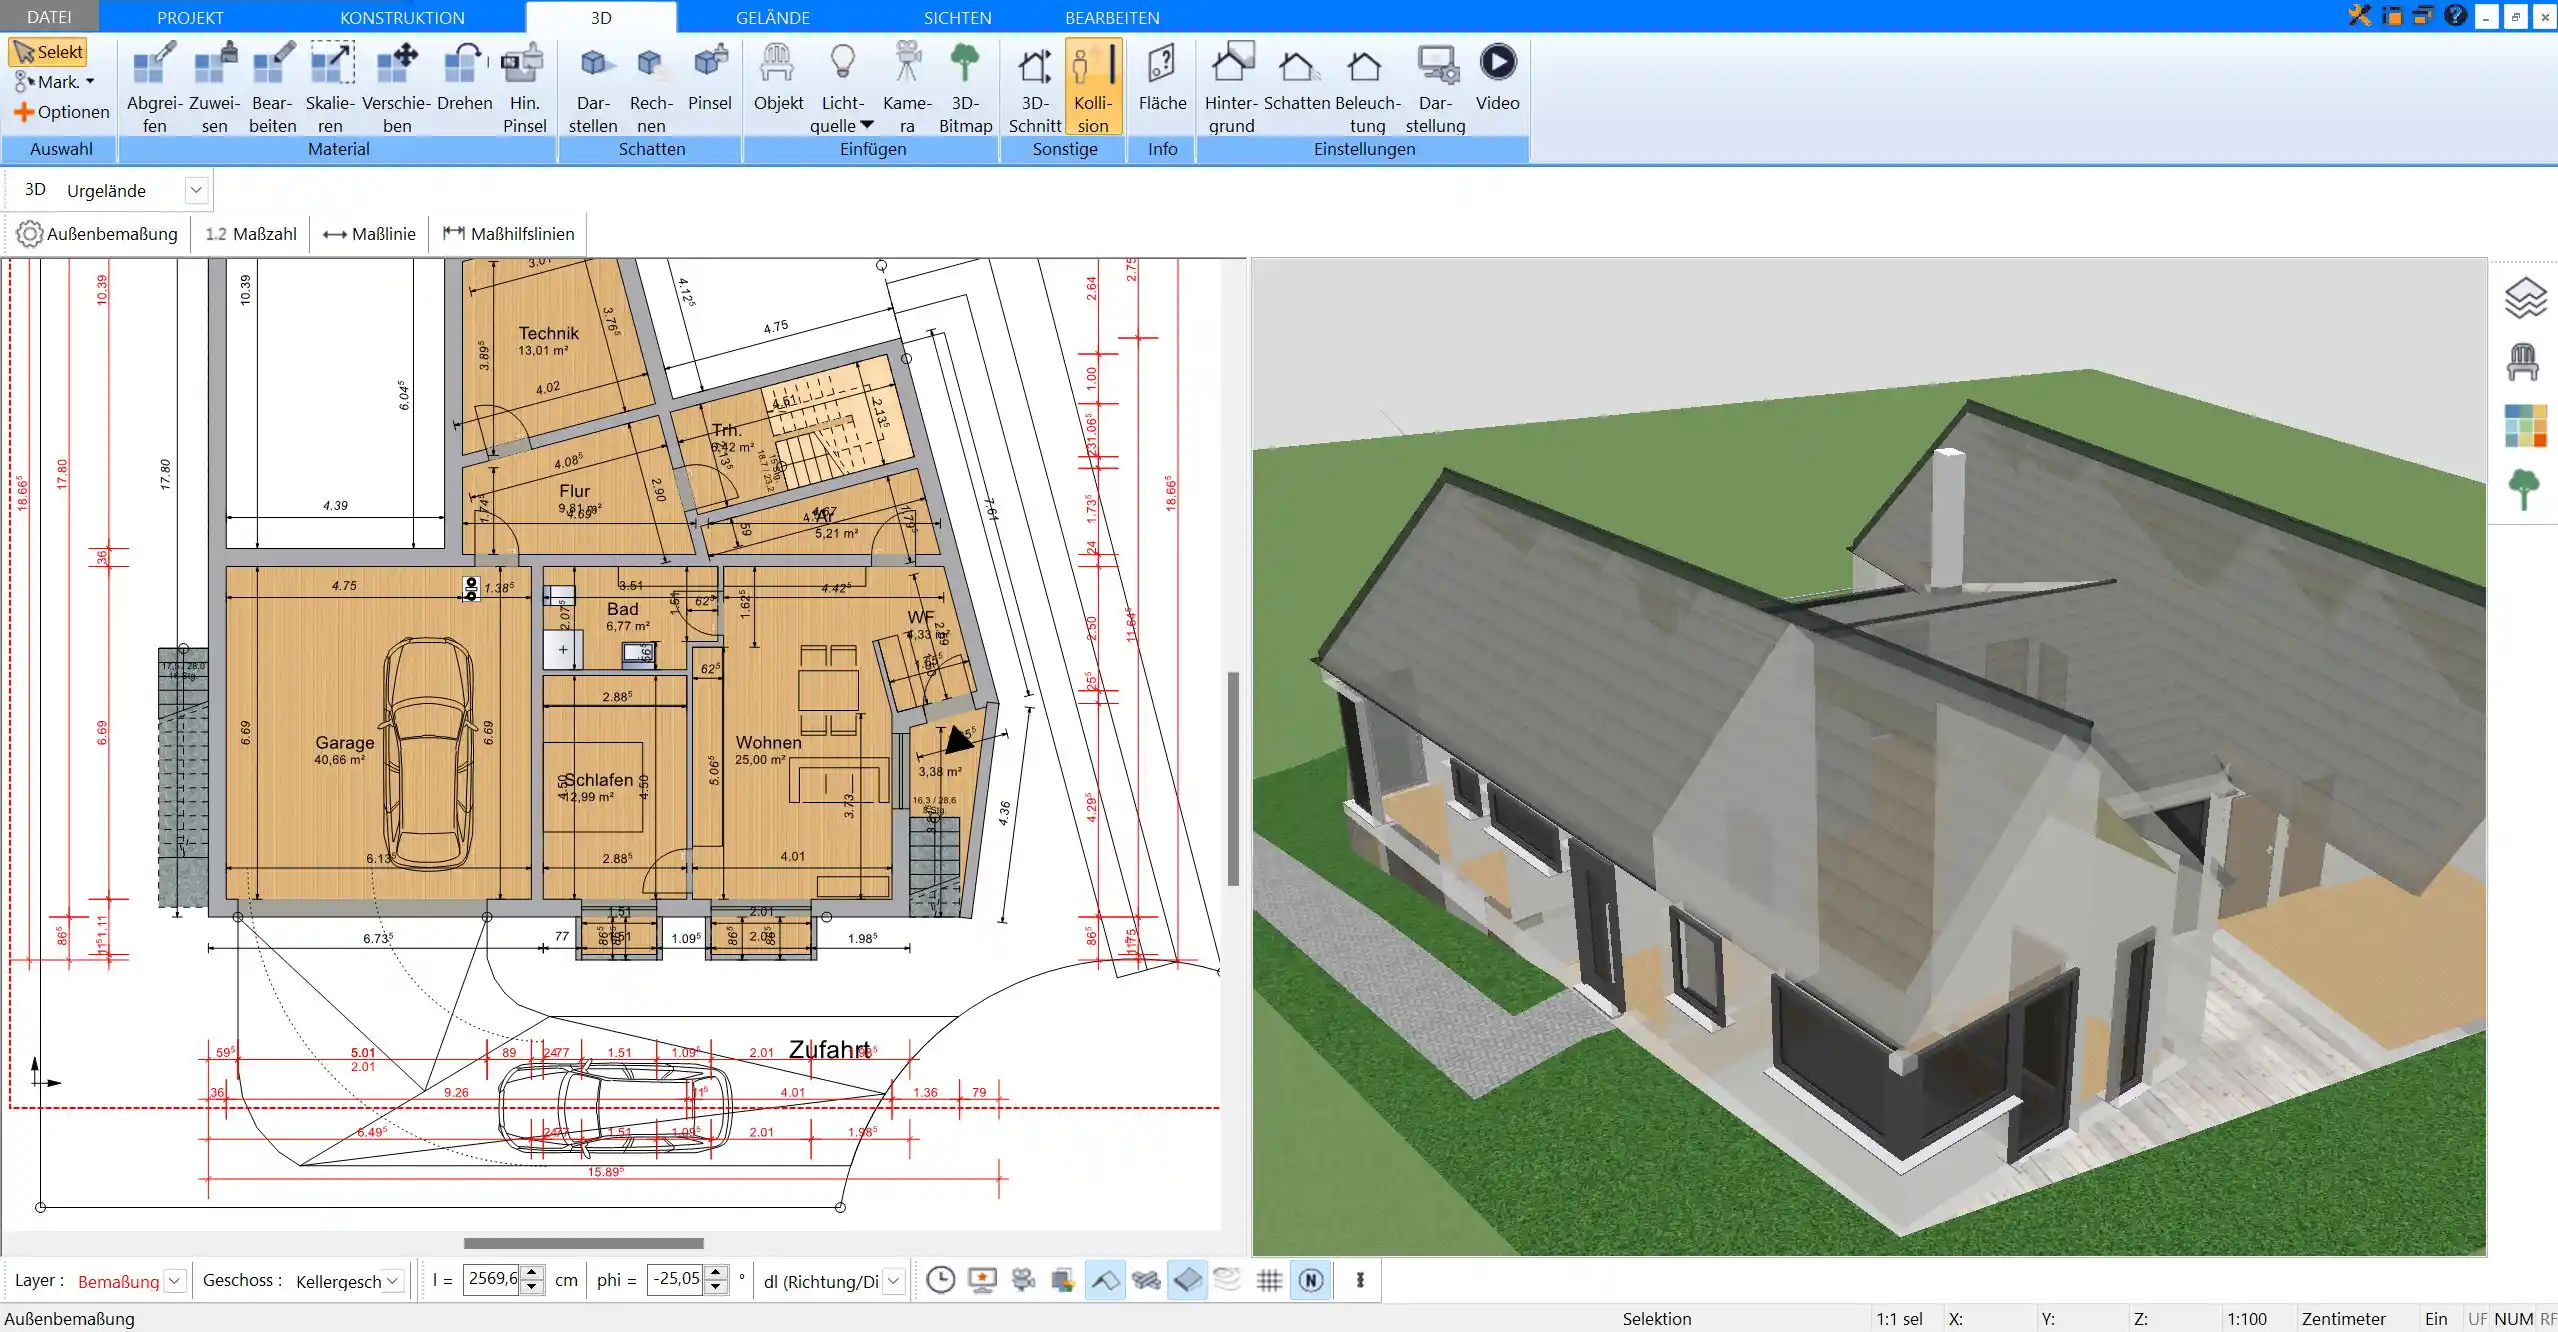Image resolution: width=2558 pixels, height=1332 pixels.
Task: Click the wrench tools icon in title bar
Action: click(x=2359, y=15)
